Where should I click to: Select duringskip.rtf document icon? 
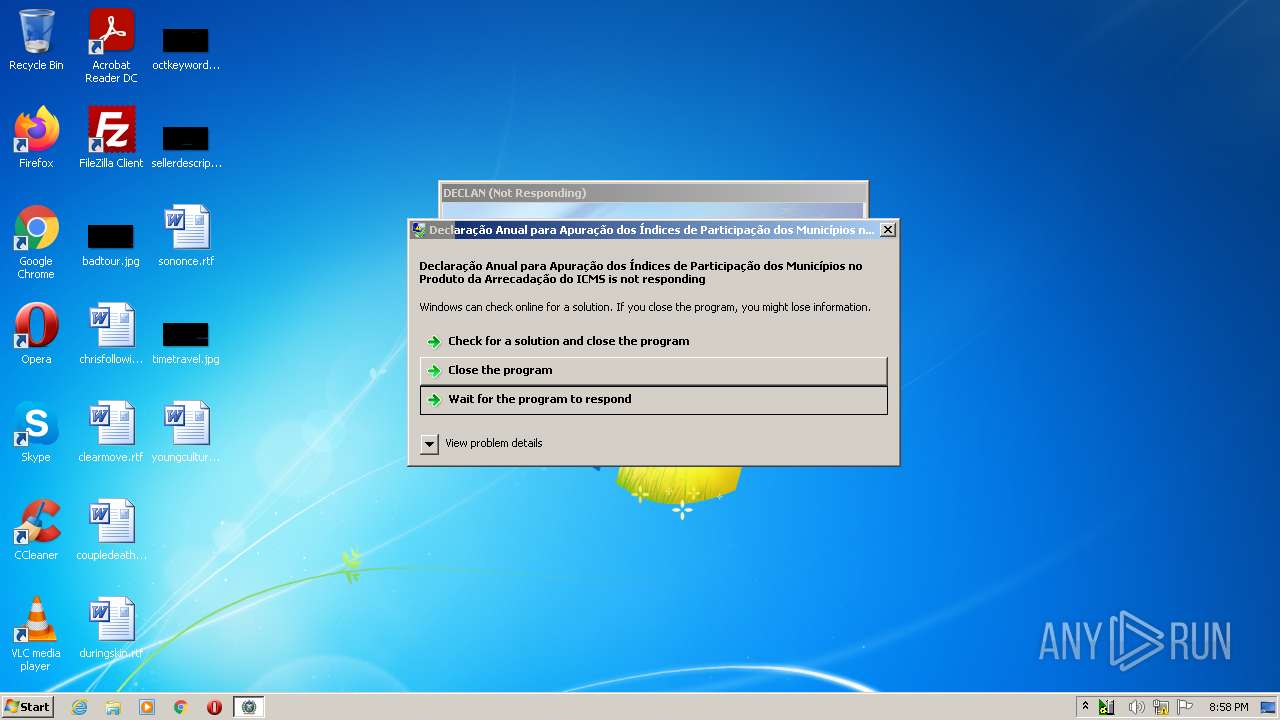(111, 628)
